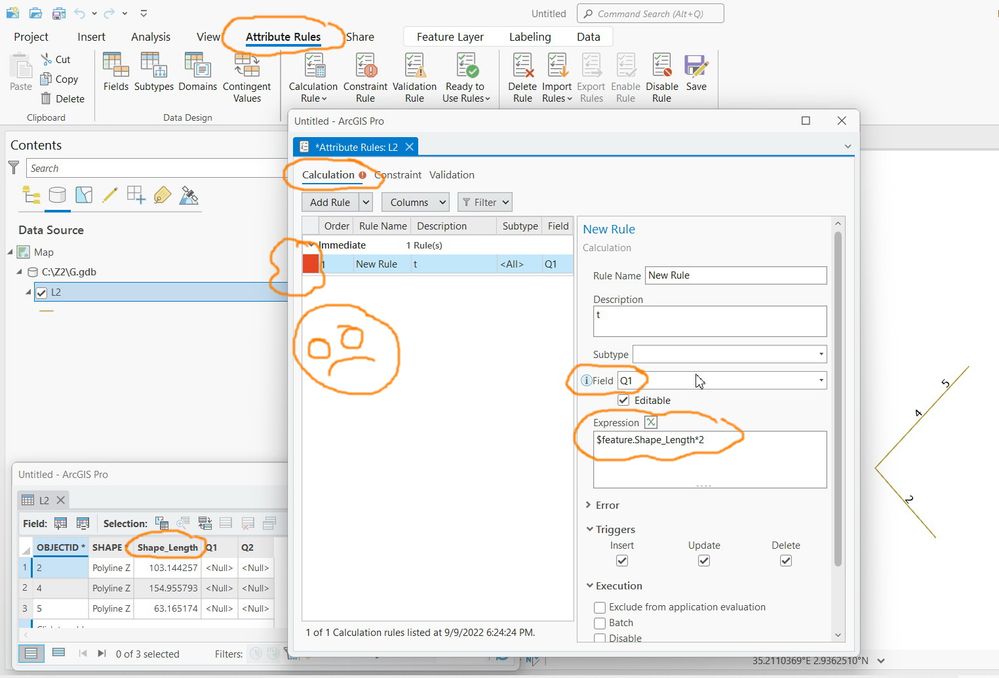Click the red rule status swatch
999x678 pixels.
coord(310,264)
